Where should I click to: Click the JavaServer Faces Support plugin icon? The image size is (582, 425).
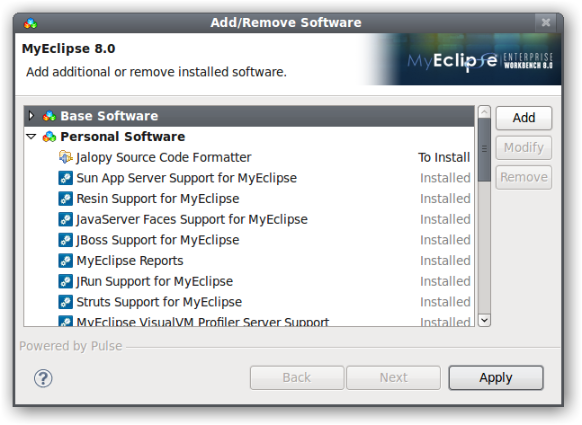click(65, 219)
